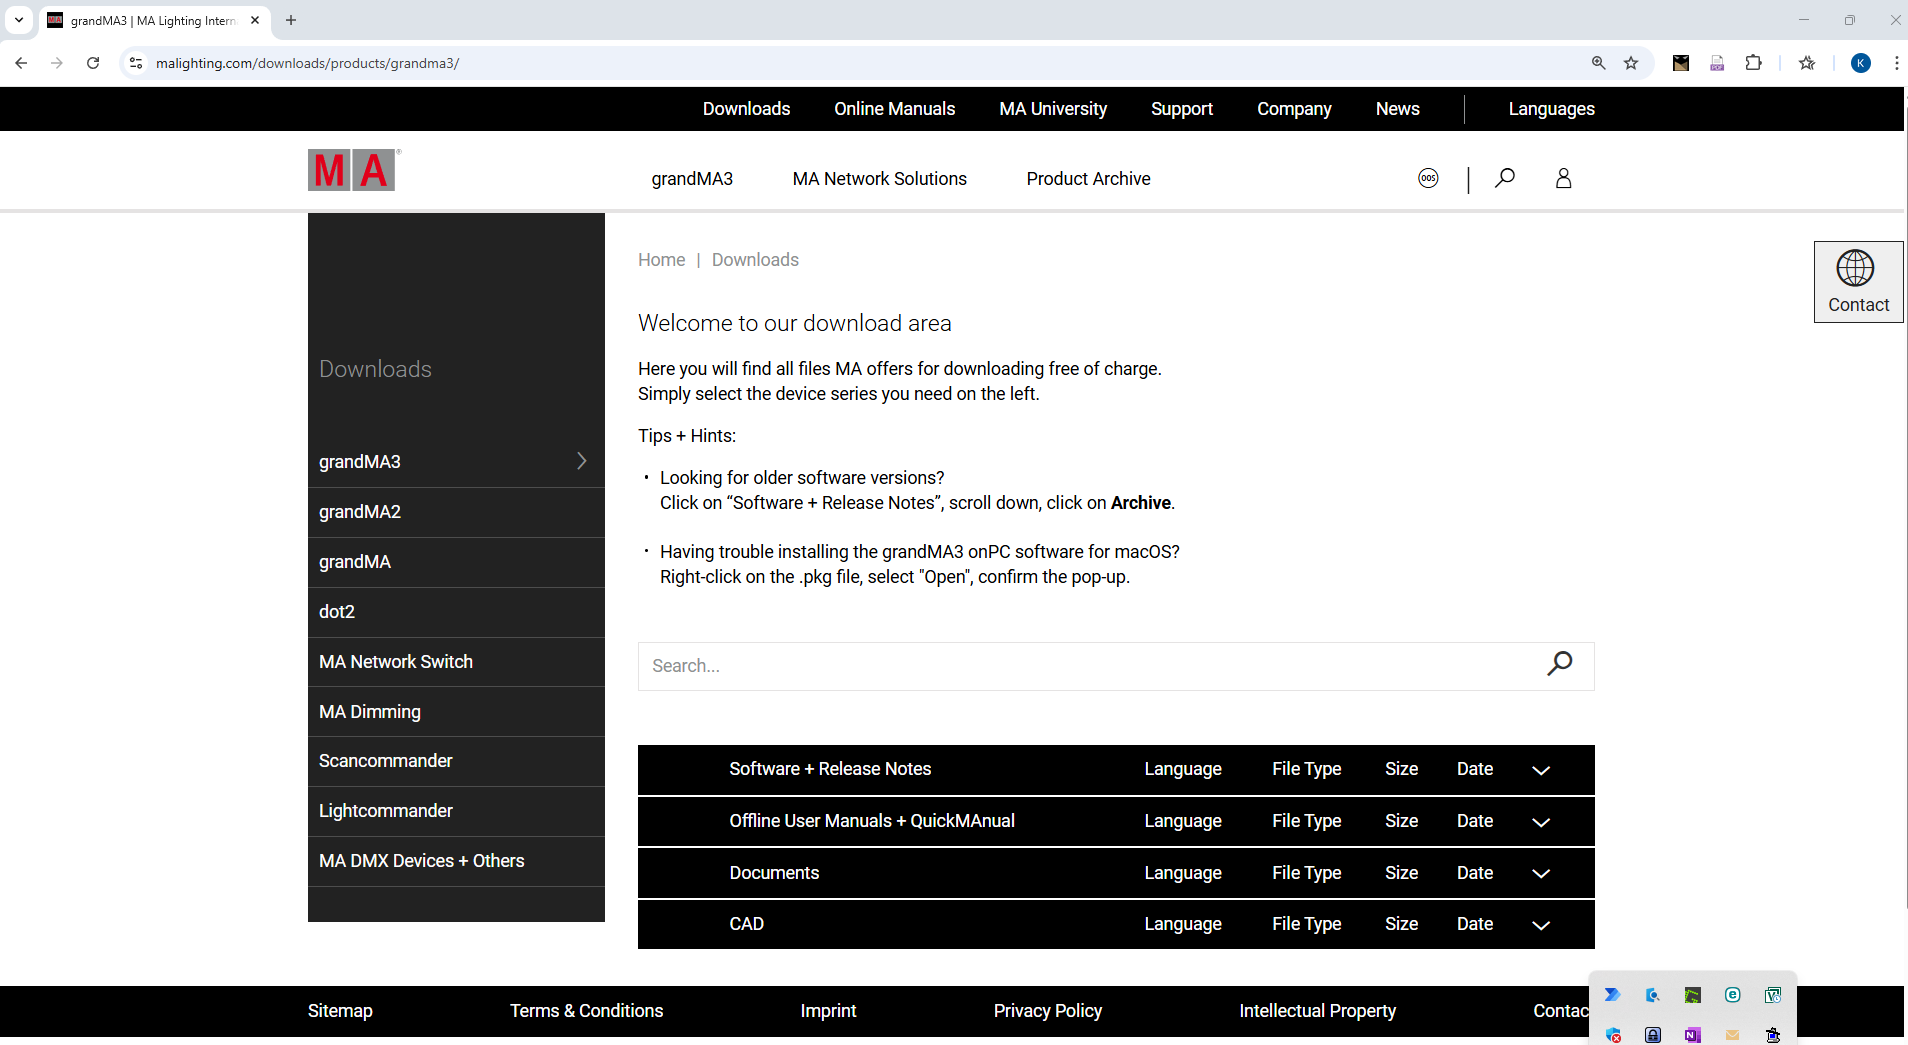Click the Contact globe icon
This screenshot has width=1908, height=1045.
tap(1855, 269)
